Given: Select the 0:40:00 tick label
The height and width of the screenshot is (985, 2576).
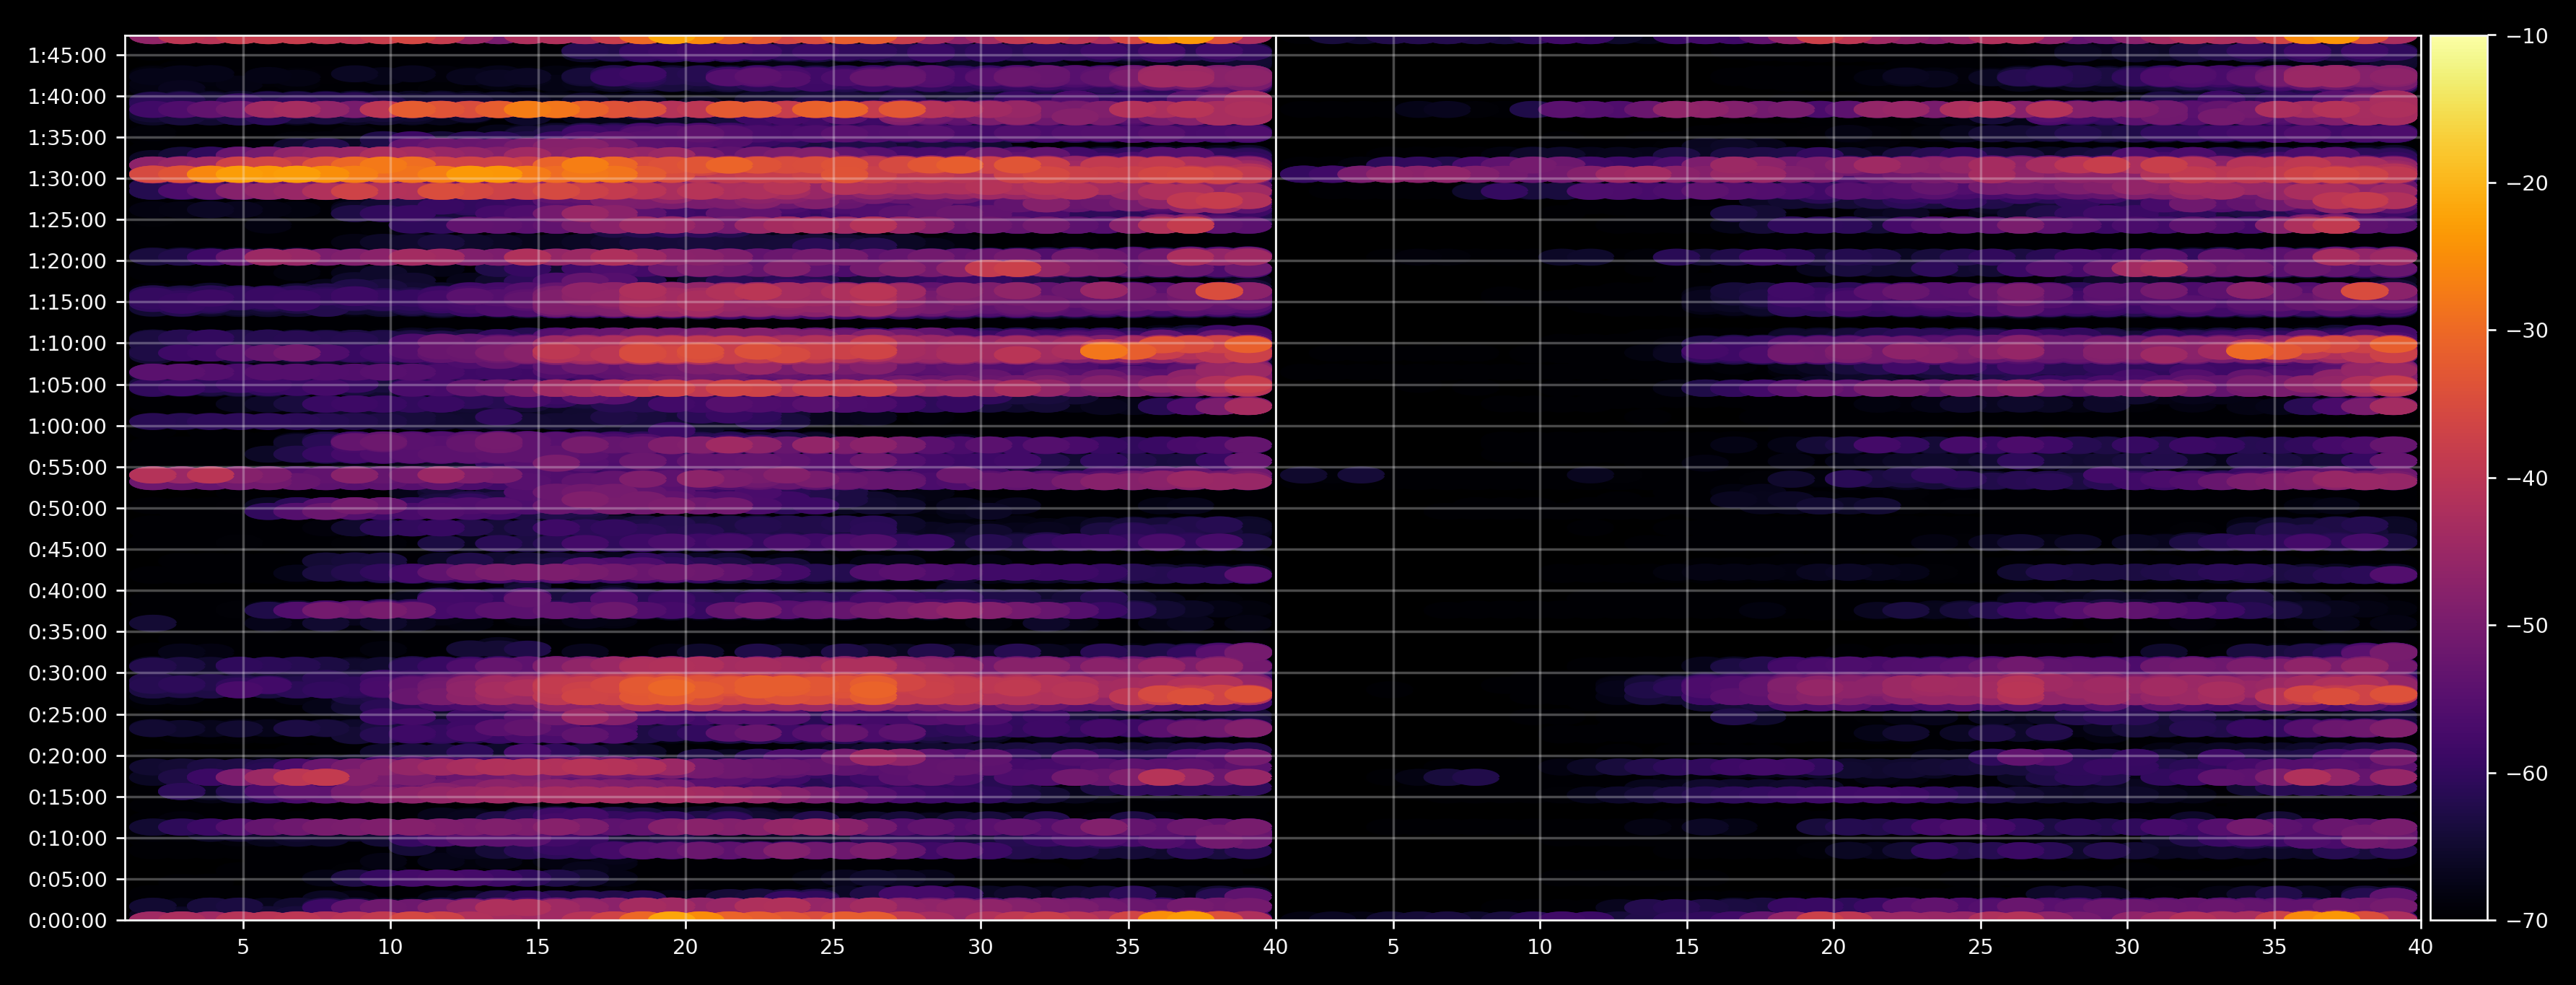Looking at the screenshot, I should 67,591.
